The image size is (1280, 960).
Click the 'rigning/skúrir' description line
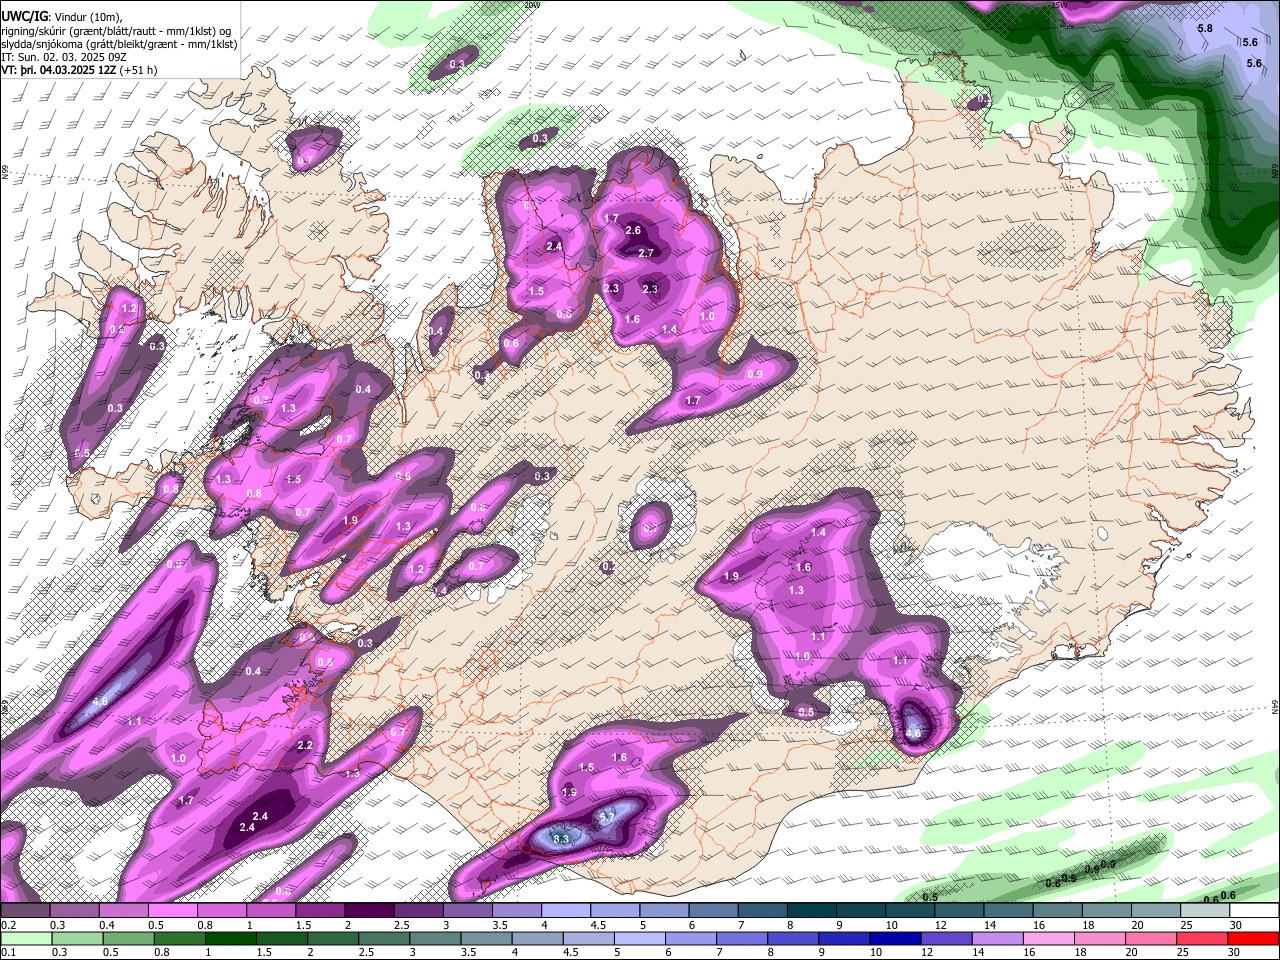click(118, 32)
